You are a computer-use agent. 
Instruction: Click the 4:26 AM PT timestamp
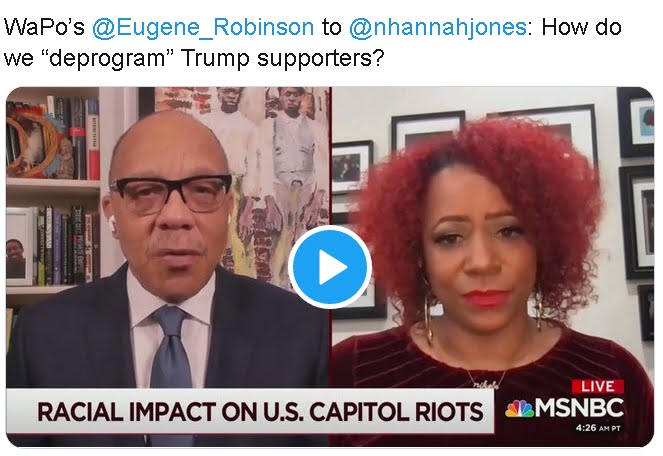click(x=598, y=428)
